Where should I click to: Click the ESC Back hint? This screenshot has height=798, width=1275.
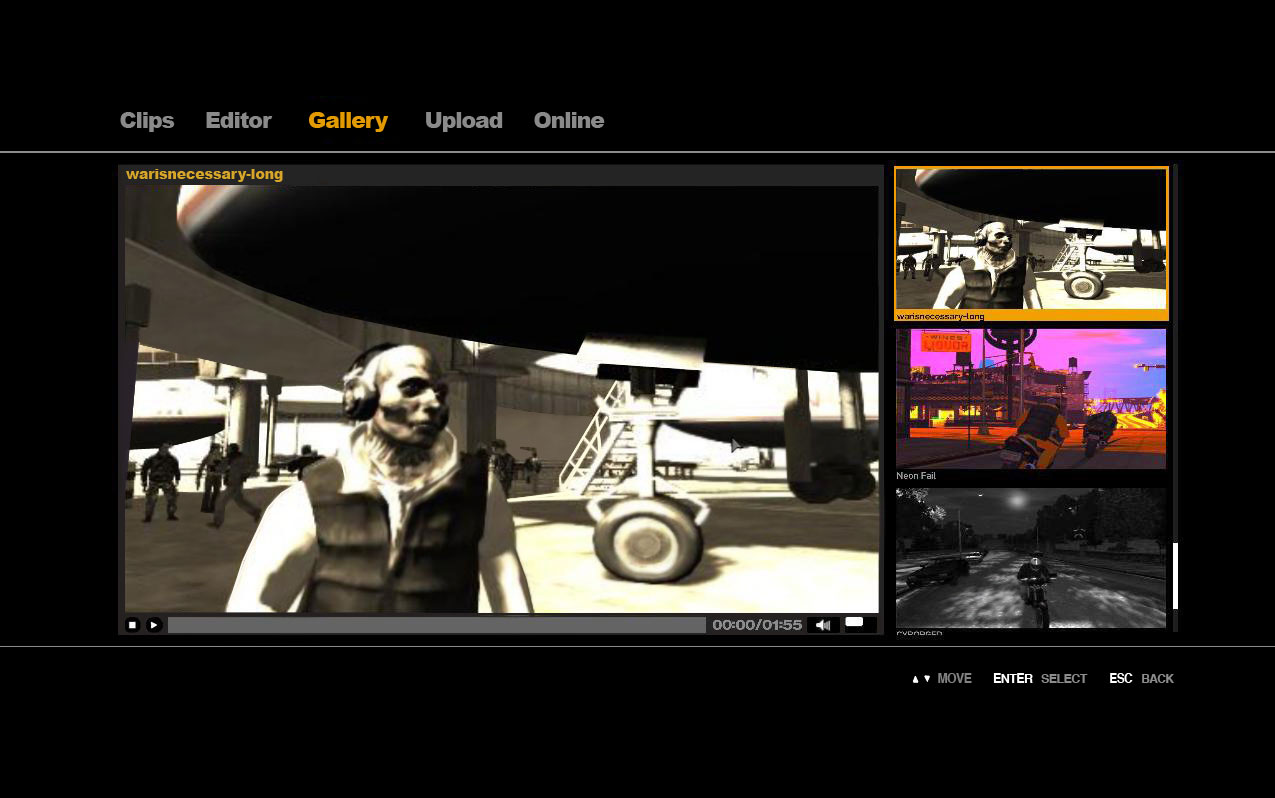pos(1141,679)
